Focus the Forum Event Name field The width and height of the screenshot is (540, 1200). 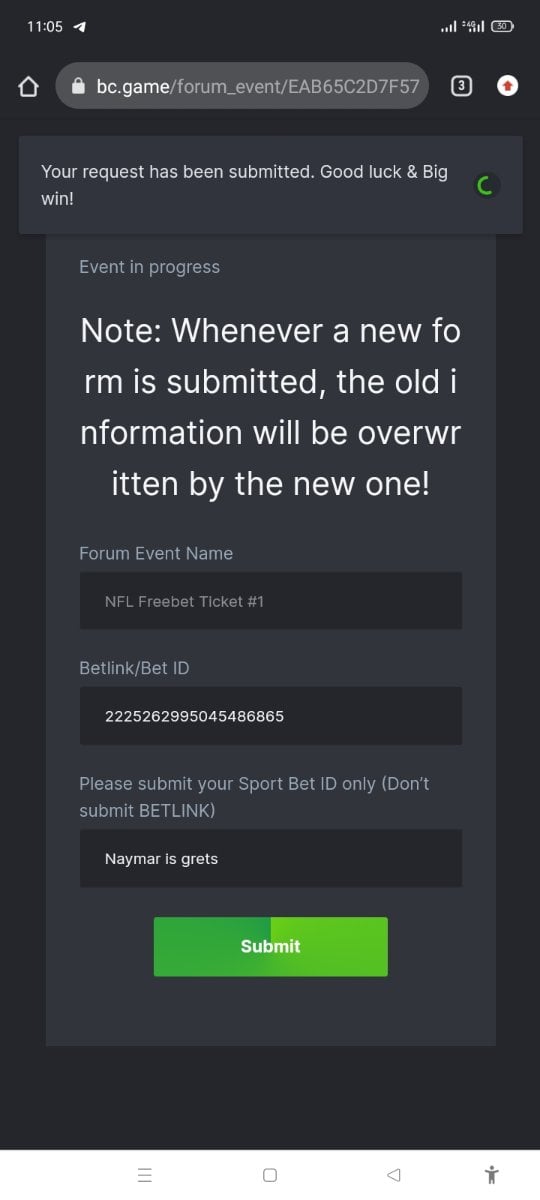tap(270, 601)
